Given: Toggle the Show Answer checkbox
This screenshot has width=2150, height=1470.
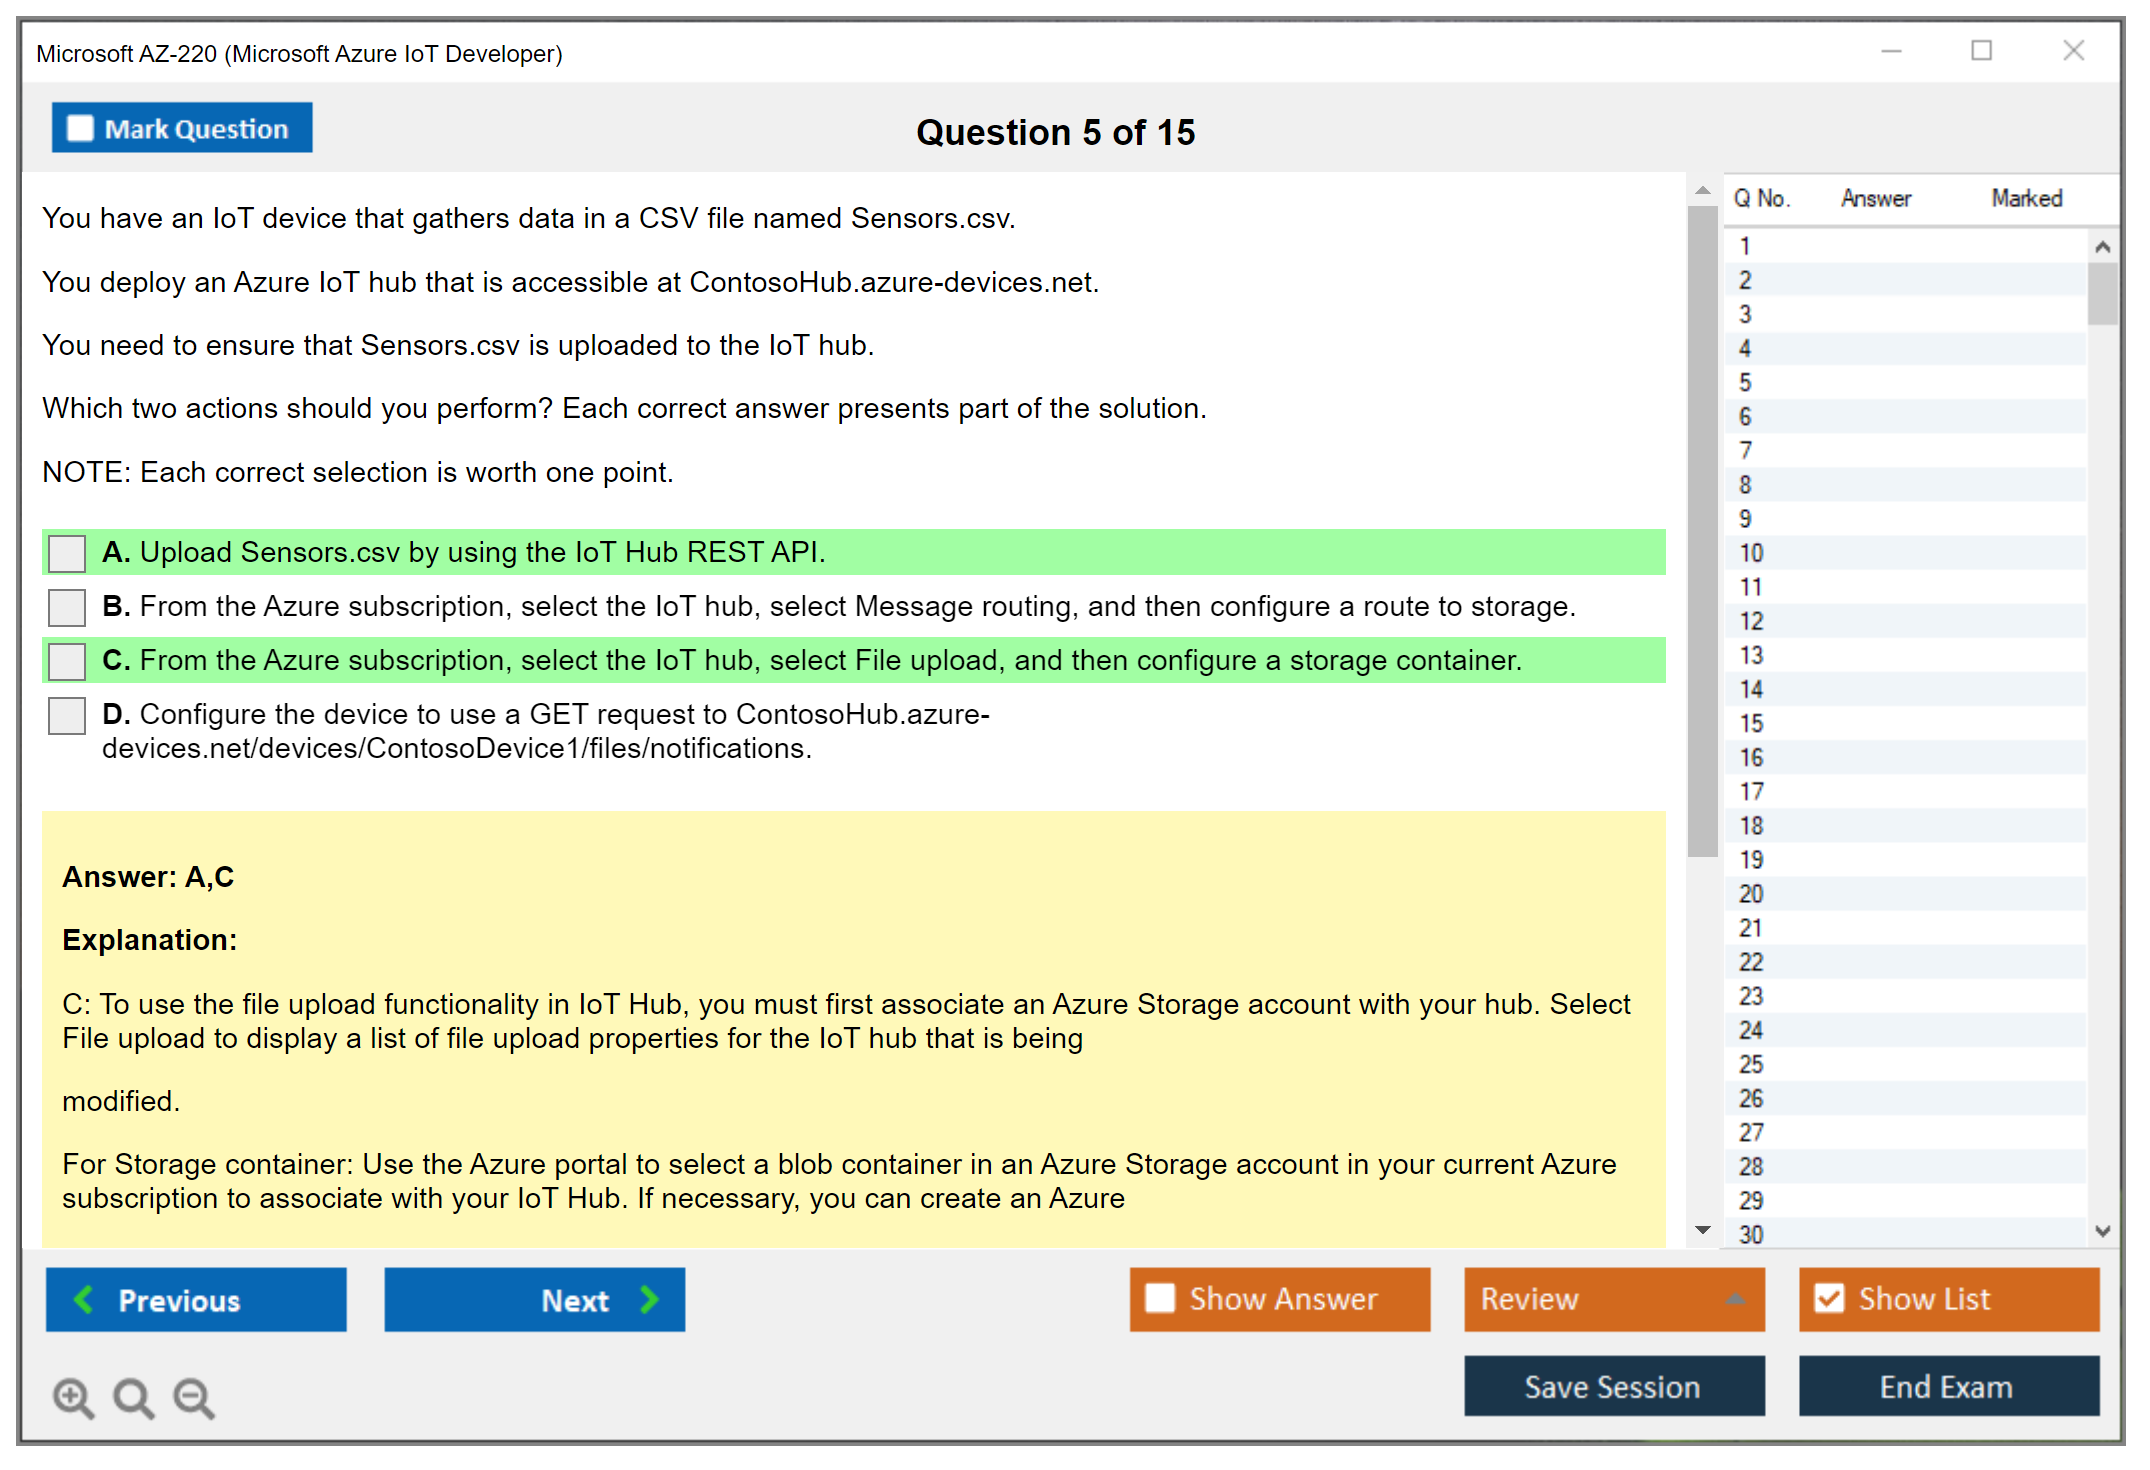Looking at the screenshot, I should tap(1160, 1298).
